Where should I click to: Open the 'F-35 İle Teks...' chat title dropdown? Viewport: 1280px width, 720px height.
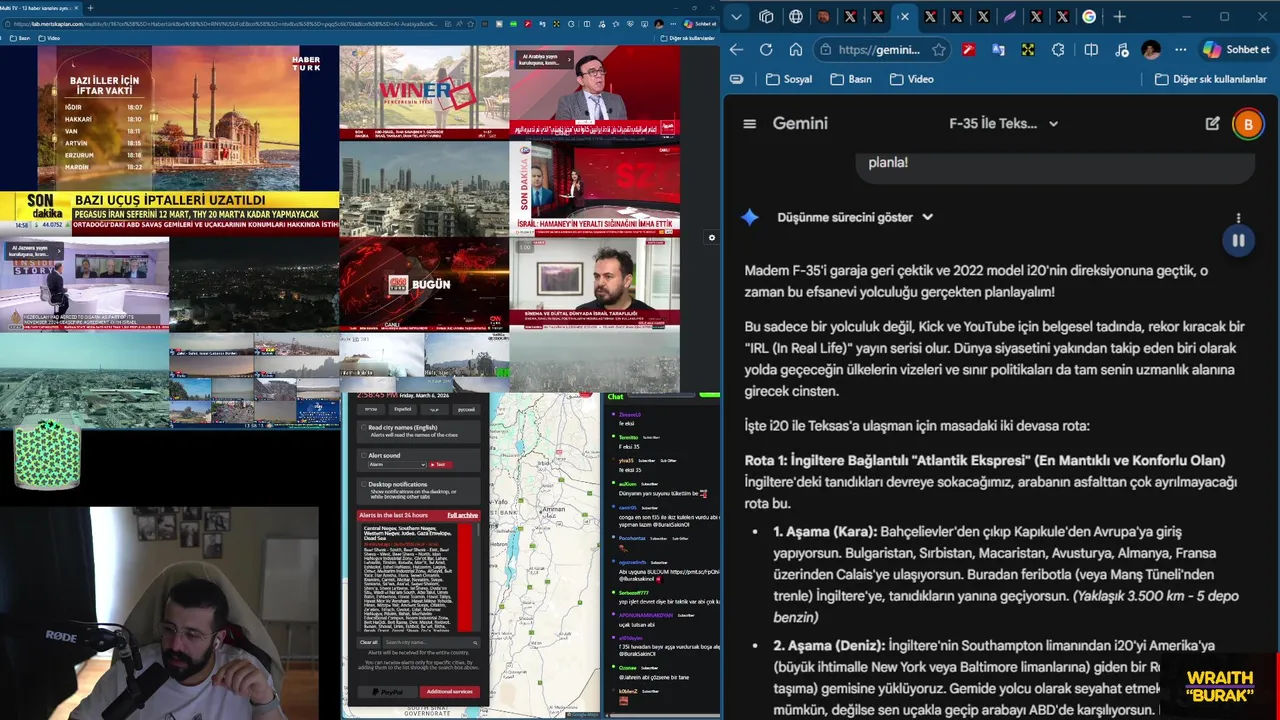point(1003,124)
